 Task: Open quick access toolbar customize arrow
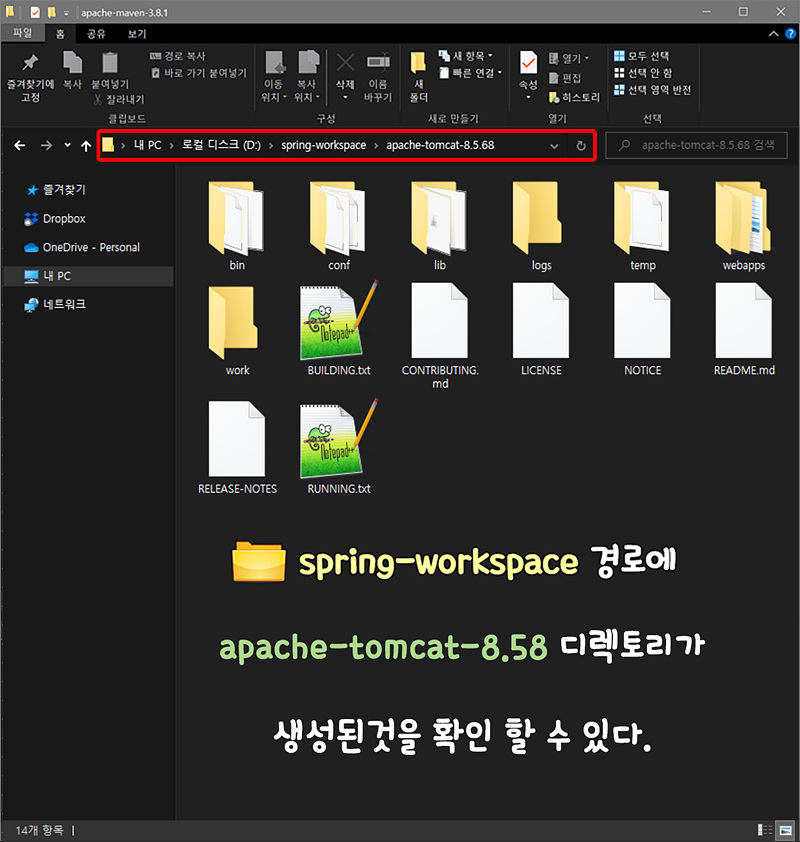[x=66, y=13]
